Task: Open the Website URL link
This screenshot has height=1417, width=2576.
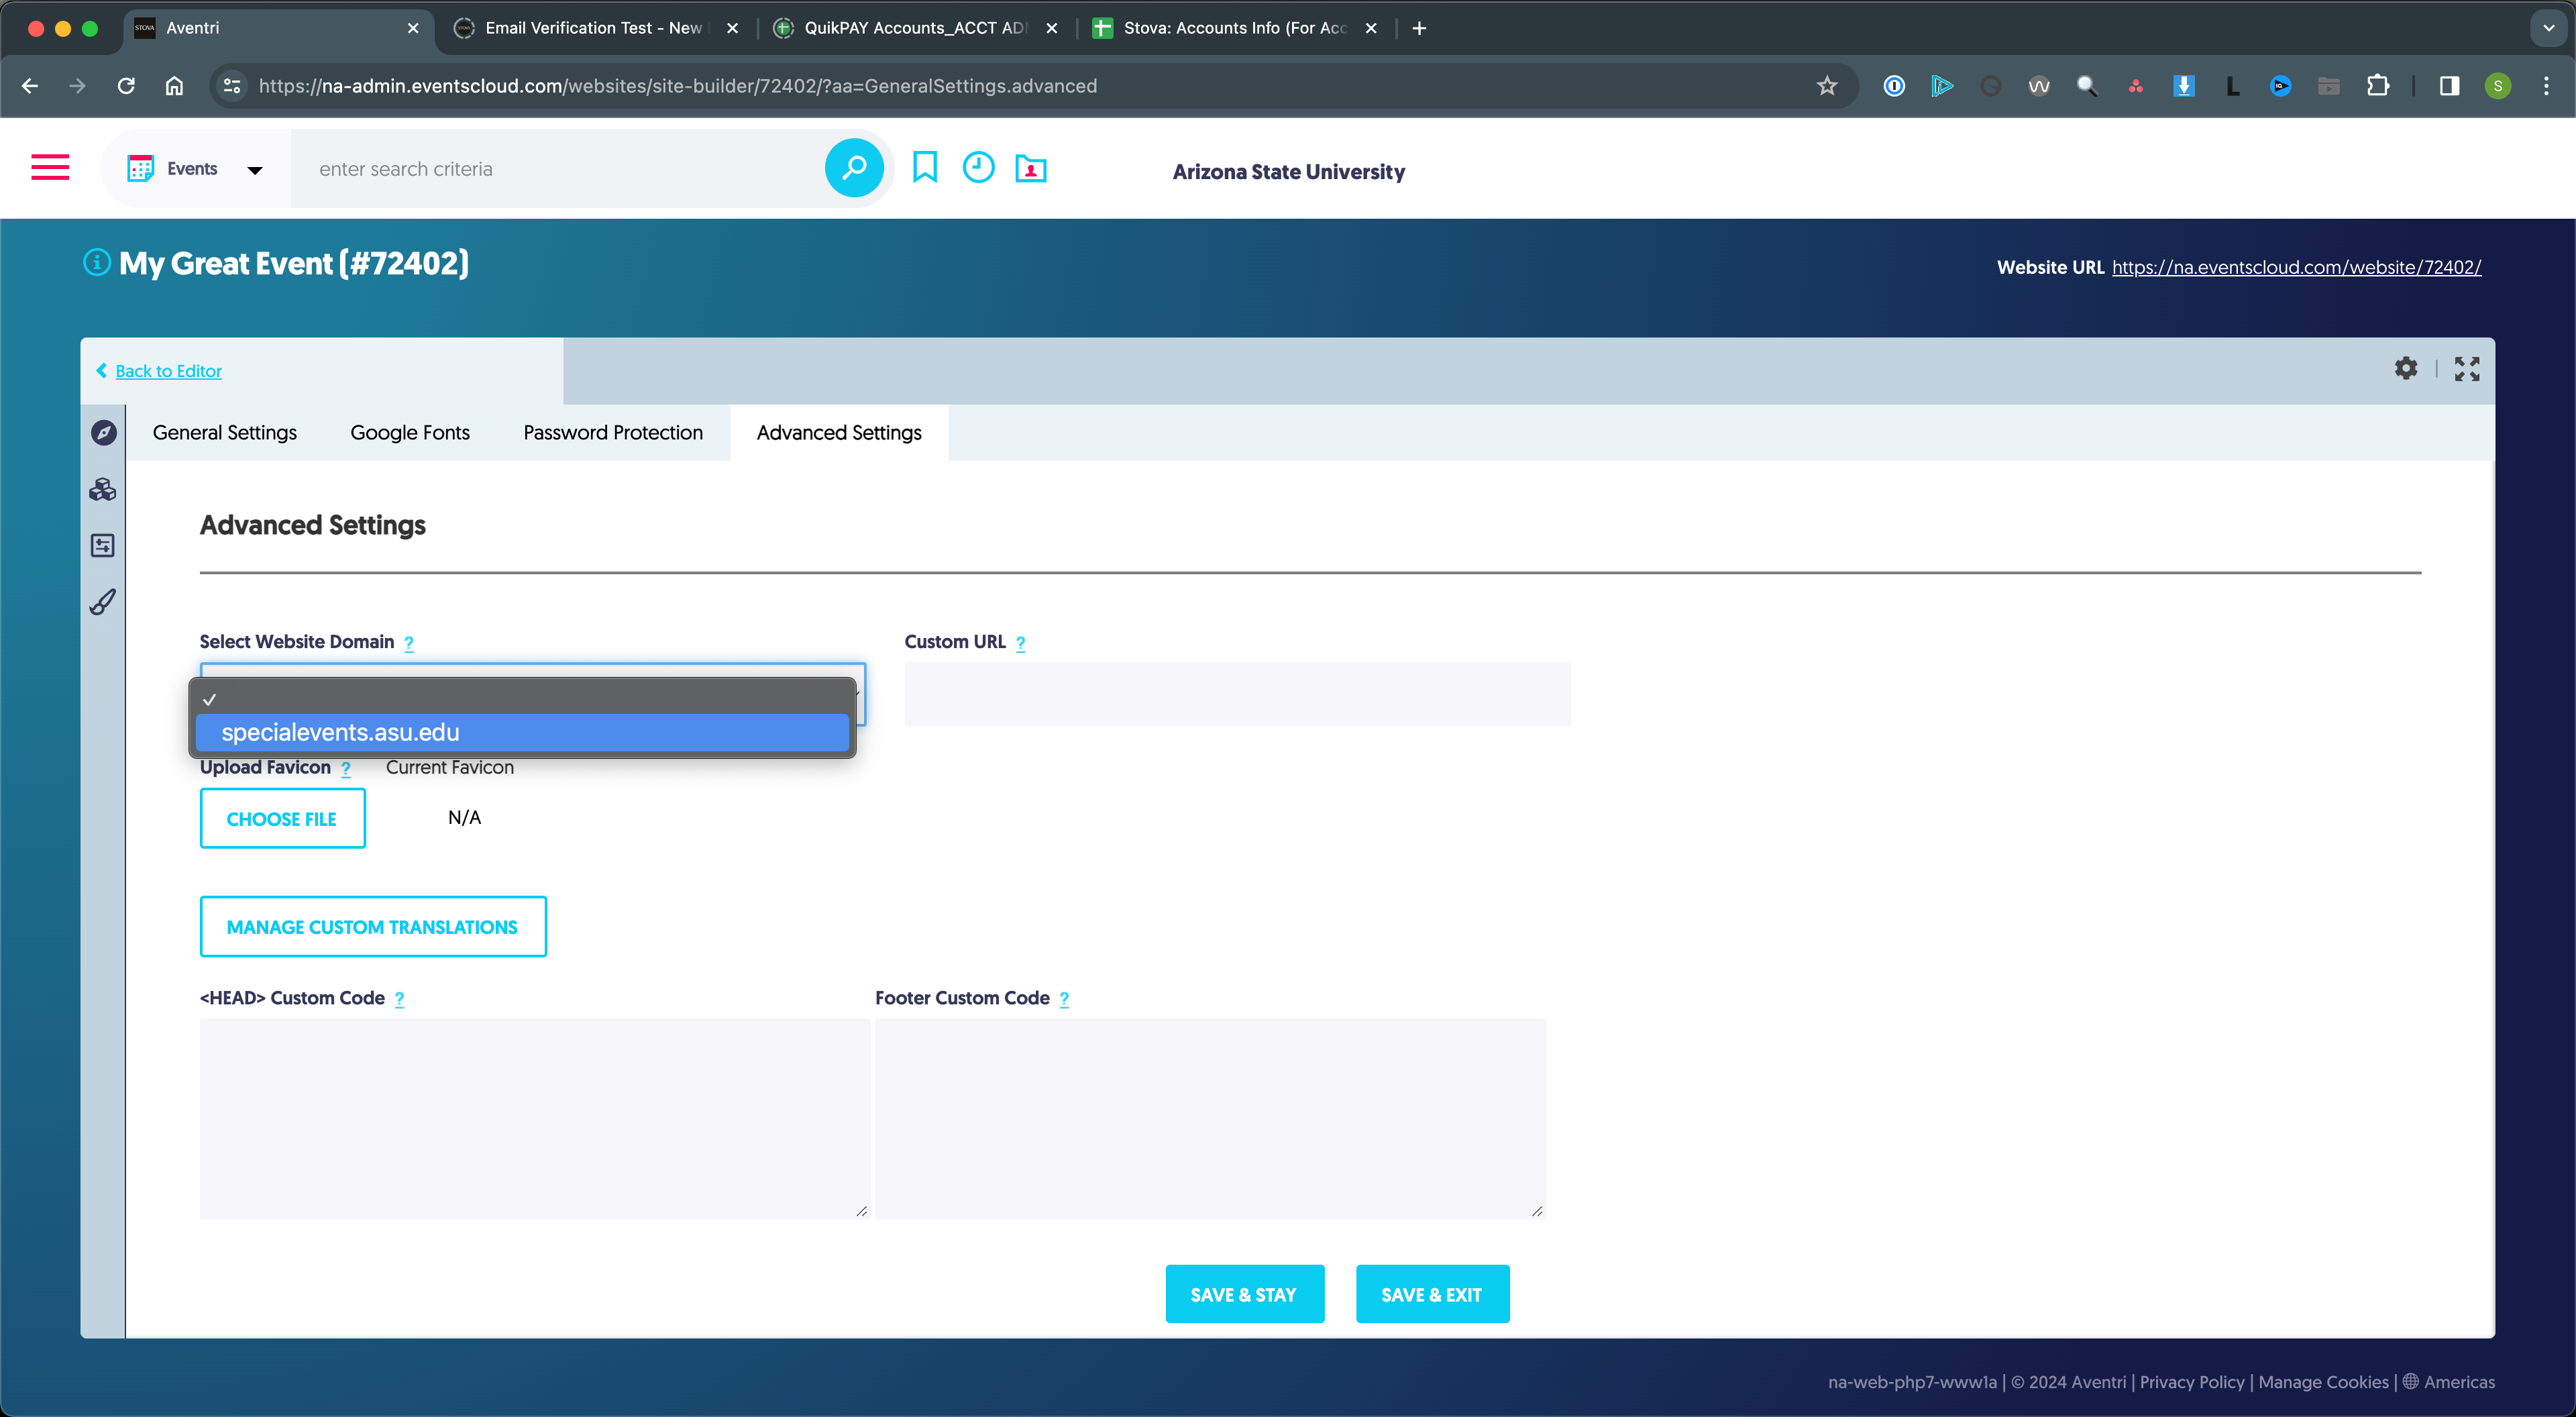Action: 2296,267
